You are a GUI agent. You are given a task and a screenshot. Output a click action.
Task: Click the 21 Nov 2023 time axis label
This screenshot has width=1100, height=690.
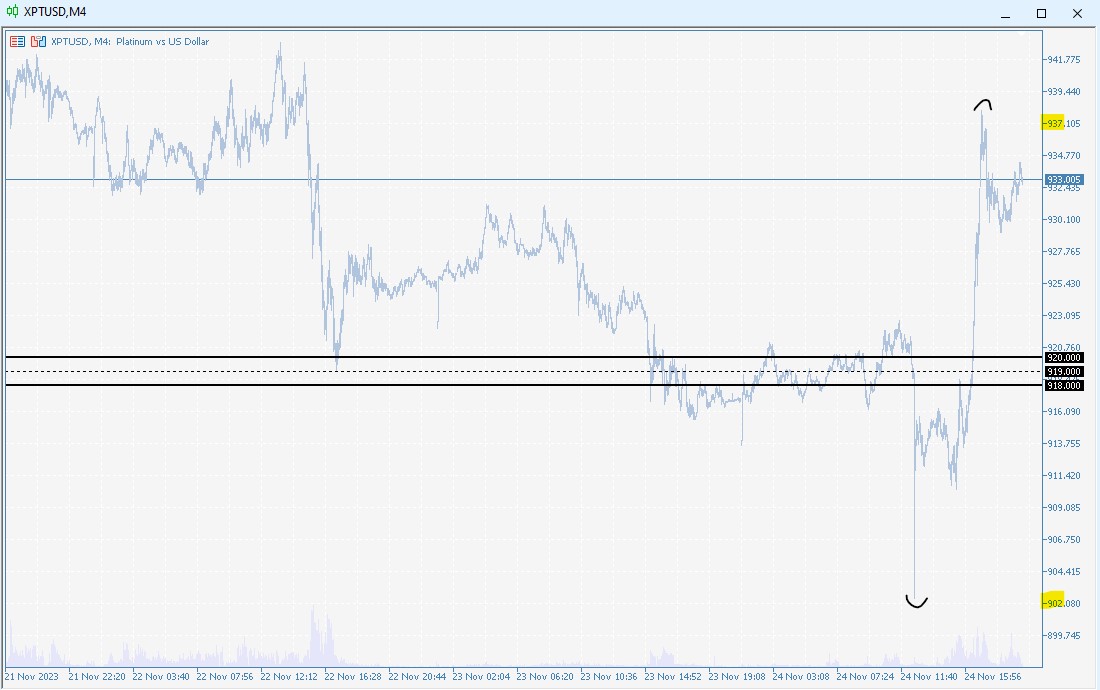[x=32, y=677]
